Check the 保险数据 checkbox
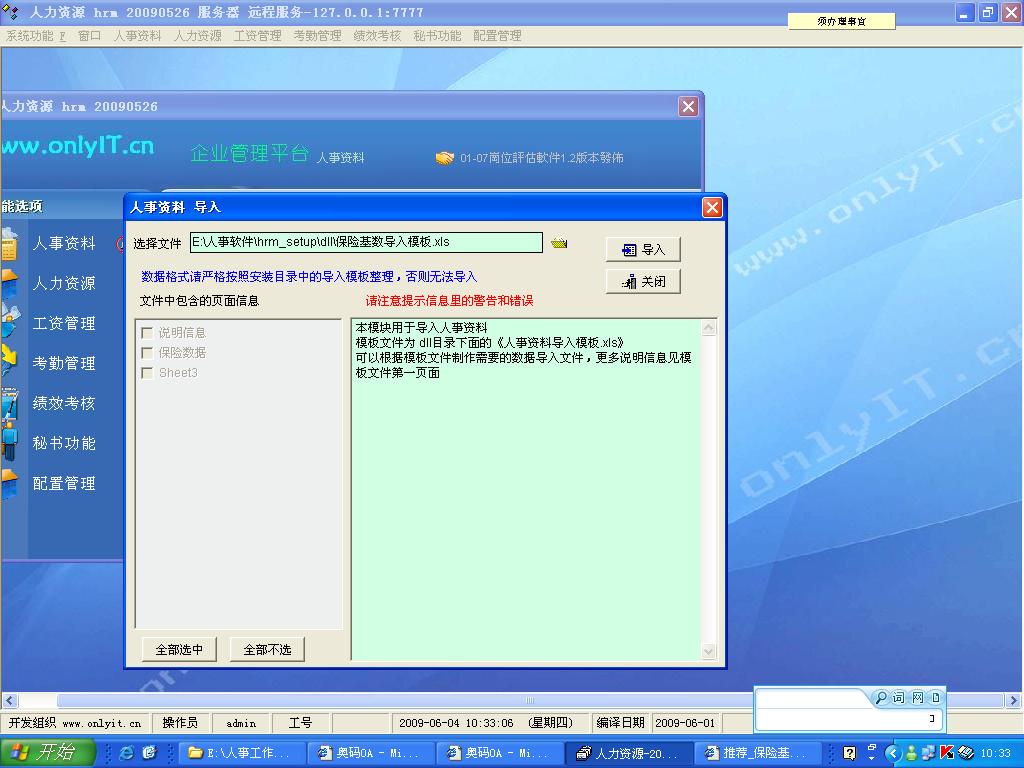This screenshot has width=1024, height=768. 147,352
